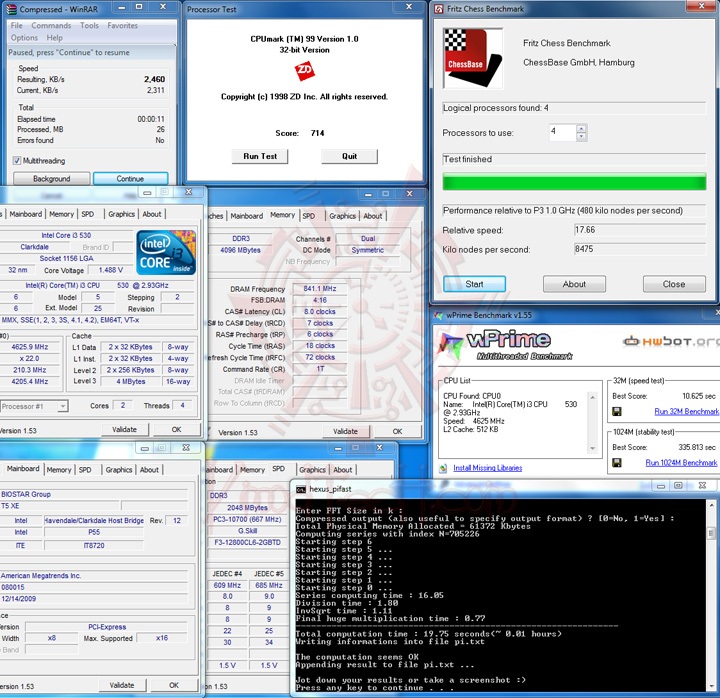Screen dimensions: 720x698
Task: Click OK in the CPU tab window
Action: (176, 429)
